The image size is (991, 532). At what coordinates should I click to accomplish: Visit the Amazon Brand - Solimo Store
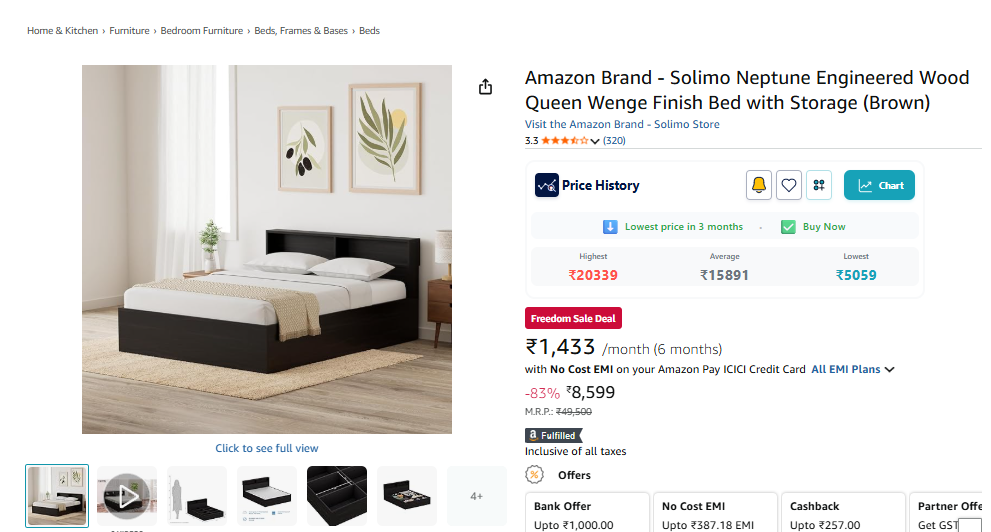point(622,124)
